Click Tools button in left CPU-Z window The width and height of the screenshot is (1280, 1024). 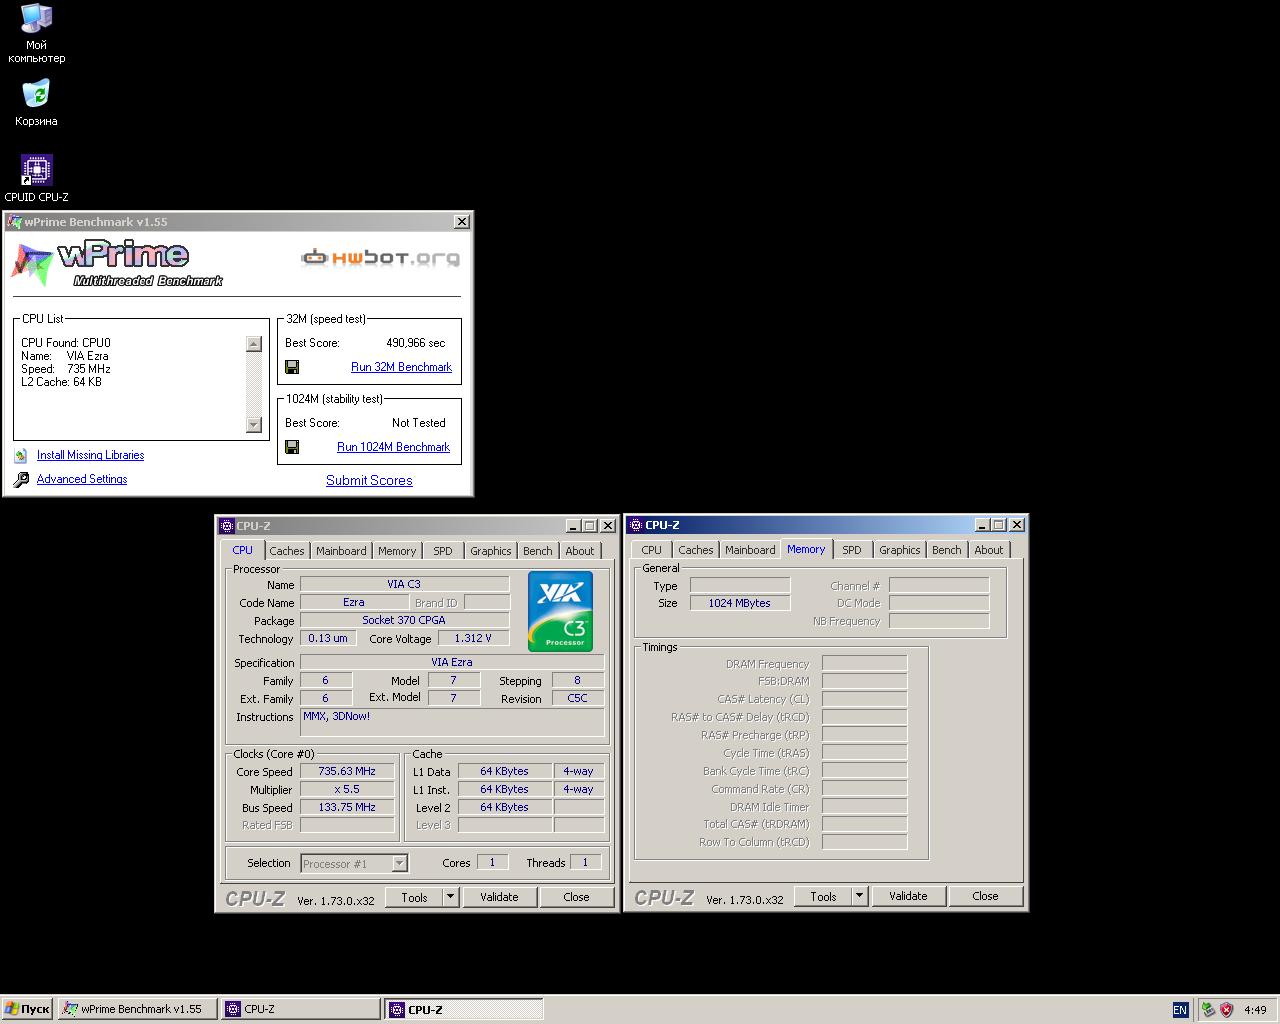click(x=414, y=897)
